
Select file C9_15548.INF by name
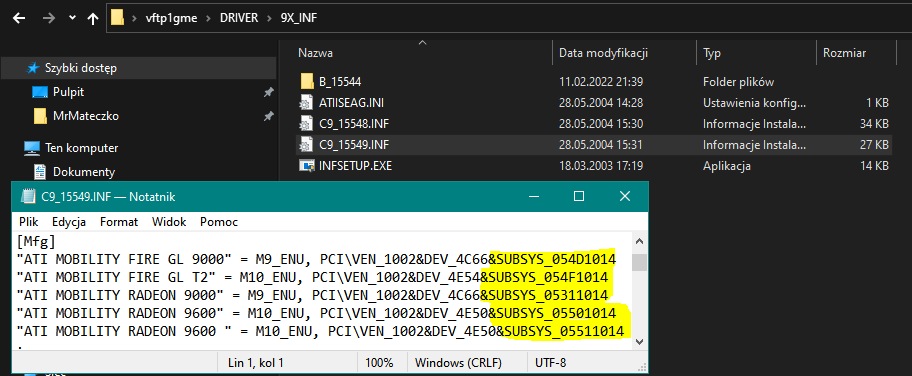[x=354, y=124]
